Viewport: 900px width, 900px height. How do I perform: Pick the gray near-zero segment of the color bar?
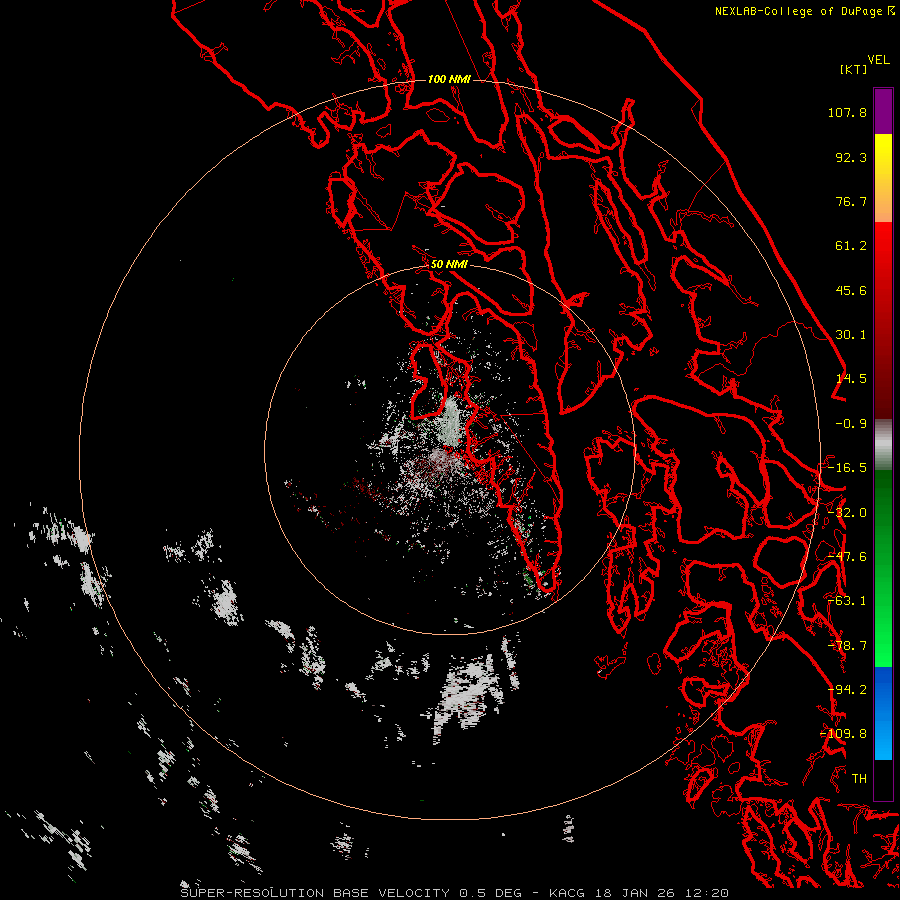883,445
